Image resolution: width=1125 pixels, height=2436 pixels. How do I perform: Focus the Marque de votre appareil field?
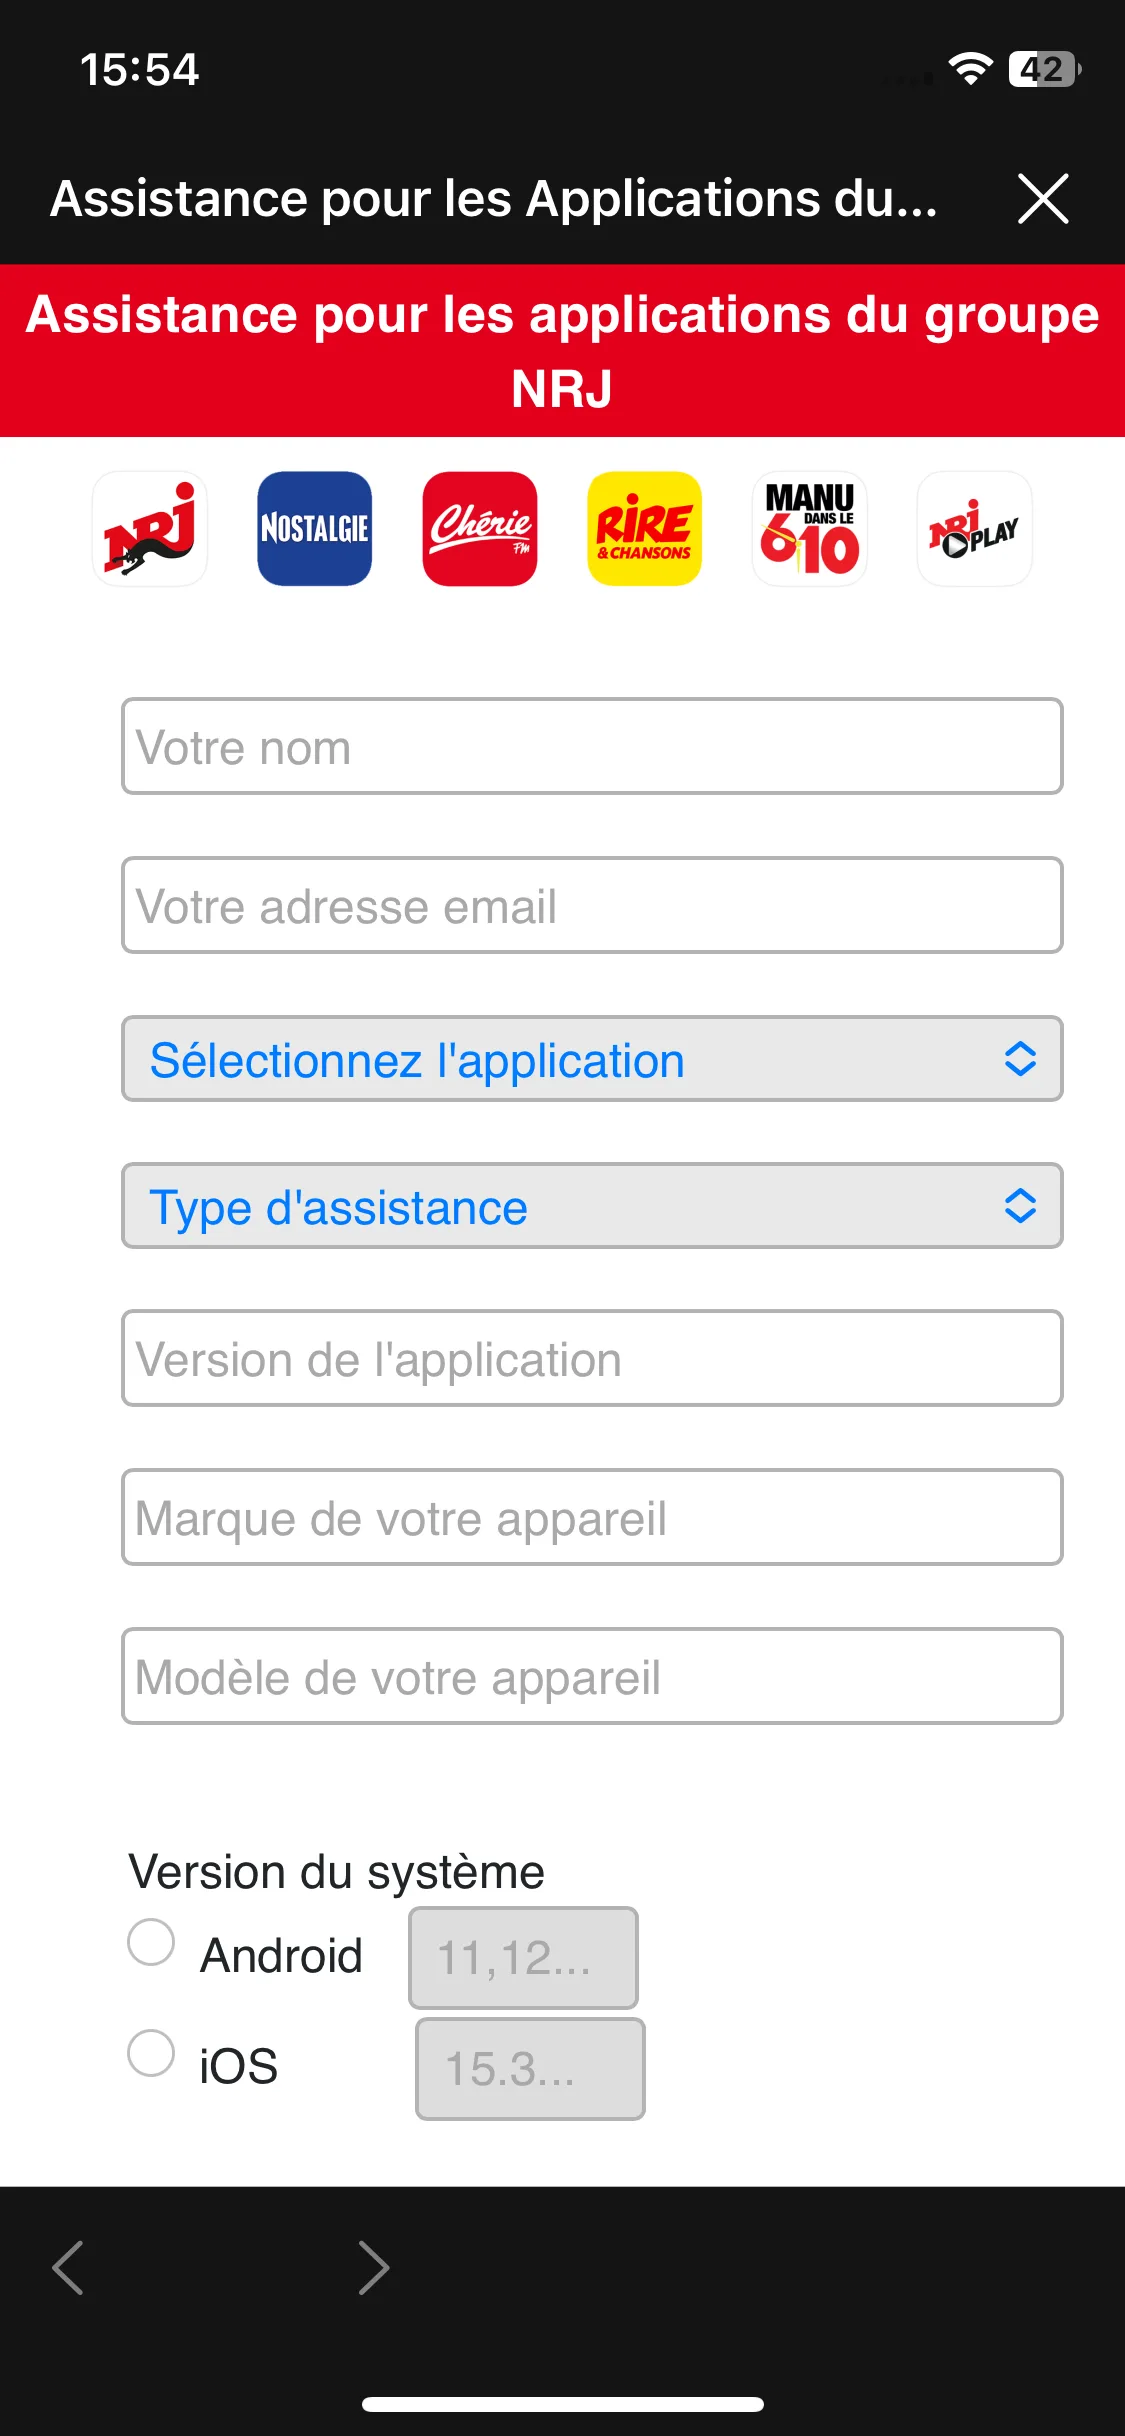pyautogui.click(x=592, y=1517)
